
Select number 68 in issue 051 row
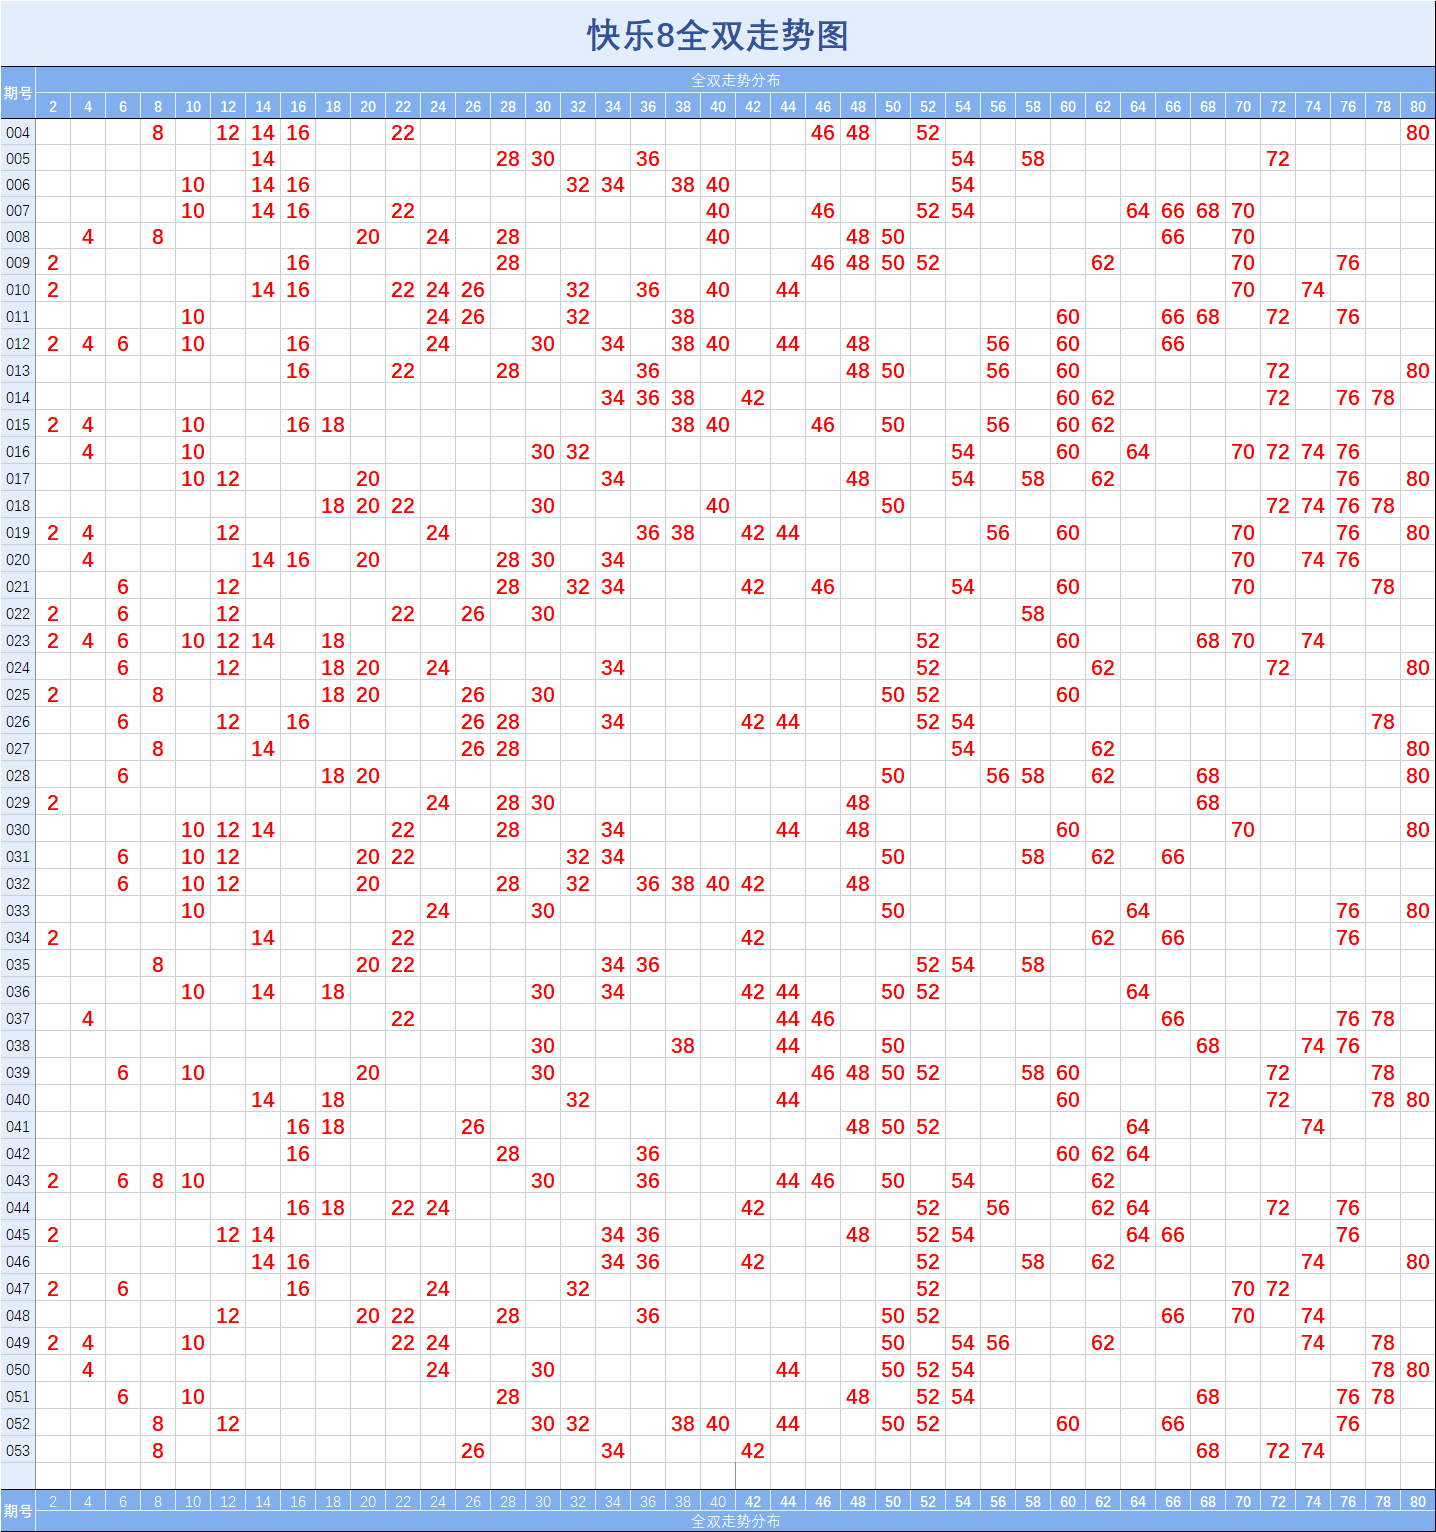click(x=1208, y=1396)
